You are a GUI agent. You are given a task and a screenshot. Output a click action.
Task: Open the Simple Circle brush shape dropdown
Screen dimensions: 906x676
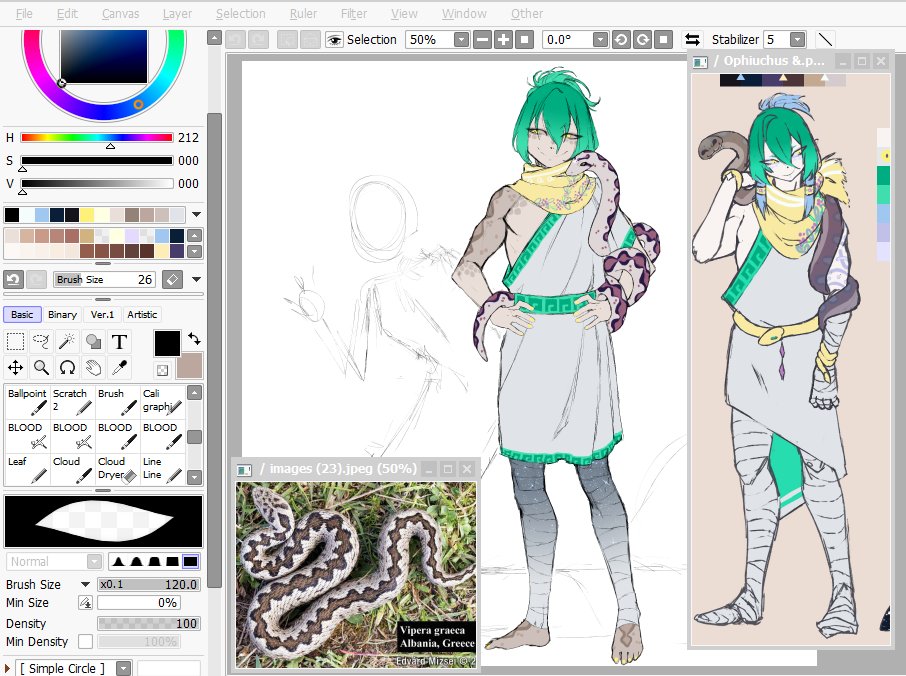coord(124,668)
